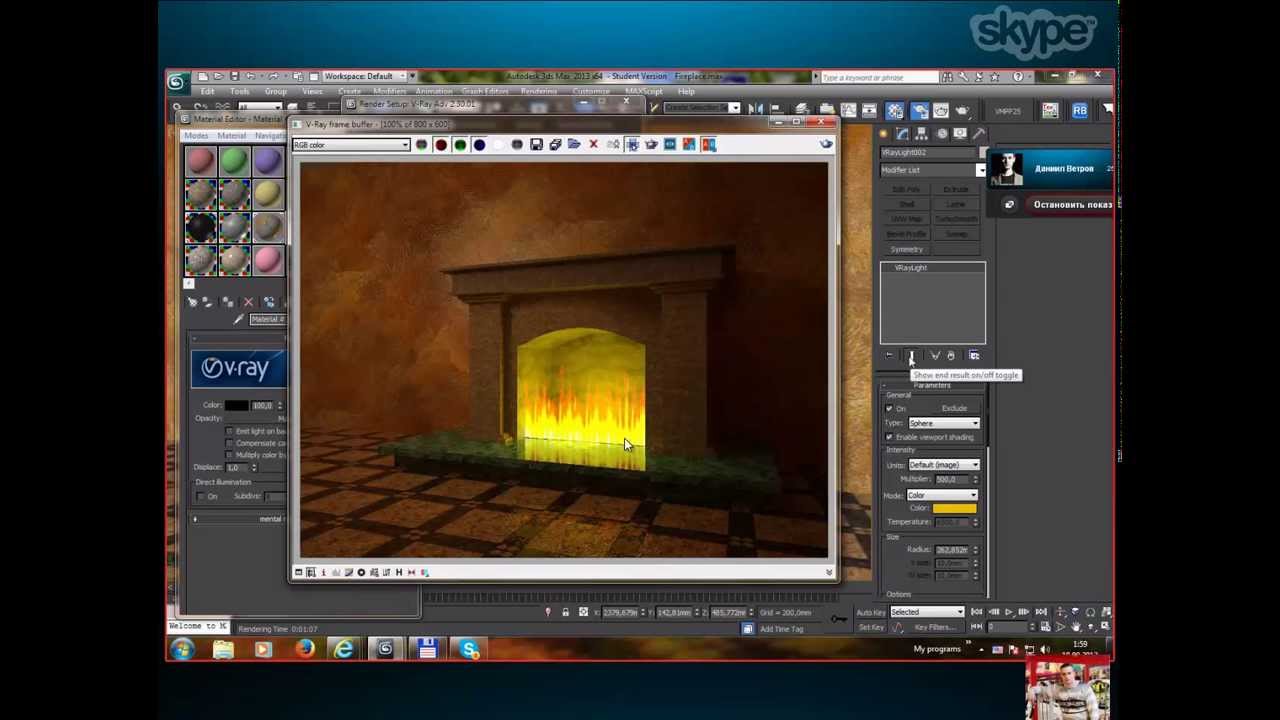Open the RGB color channel dropdown
Image resolution: width=1280 pixels, height=720 pixels.
[x=352, y=145]
